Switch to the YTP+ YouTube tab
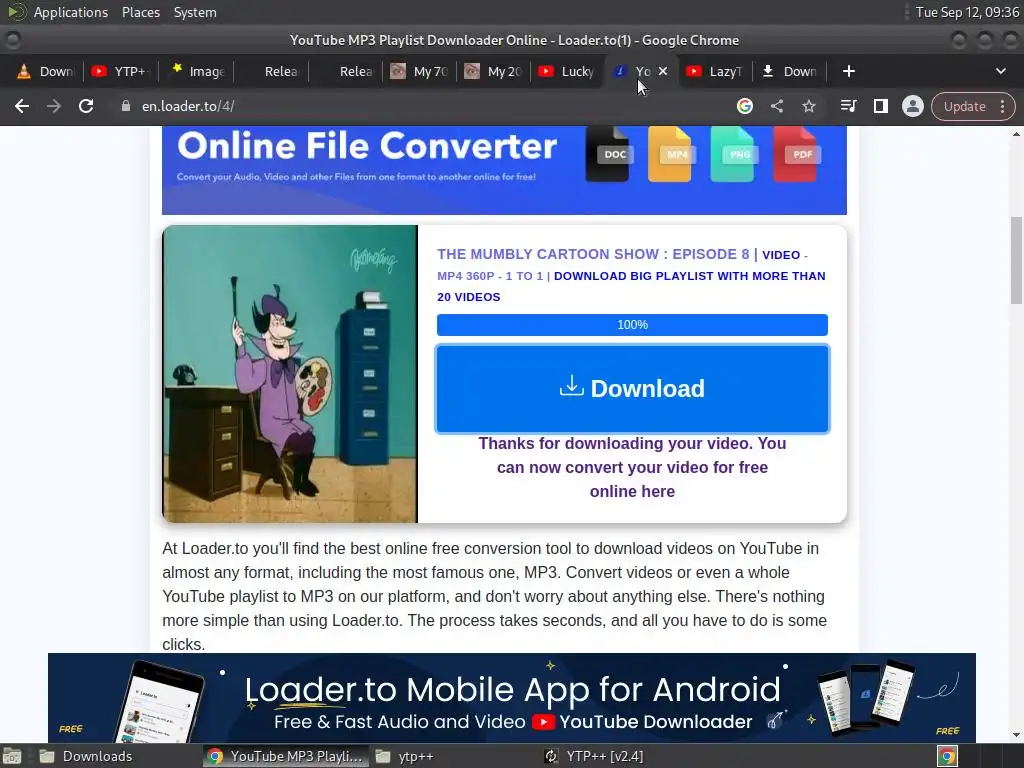Image resolution: width=1024 pixels, height=768 pixels. click(121, 71)
